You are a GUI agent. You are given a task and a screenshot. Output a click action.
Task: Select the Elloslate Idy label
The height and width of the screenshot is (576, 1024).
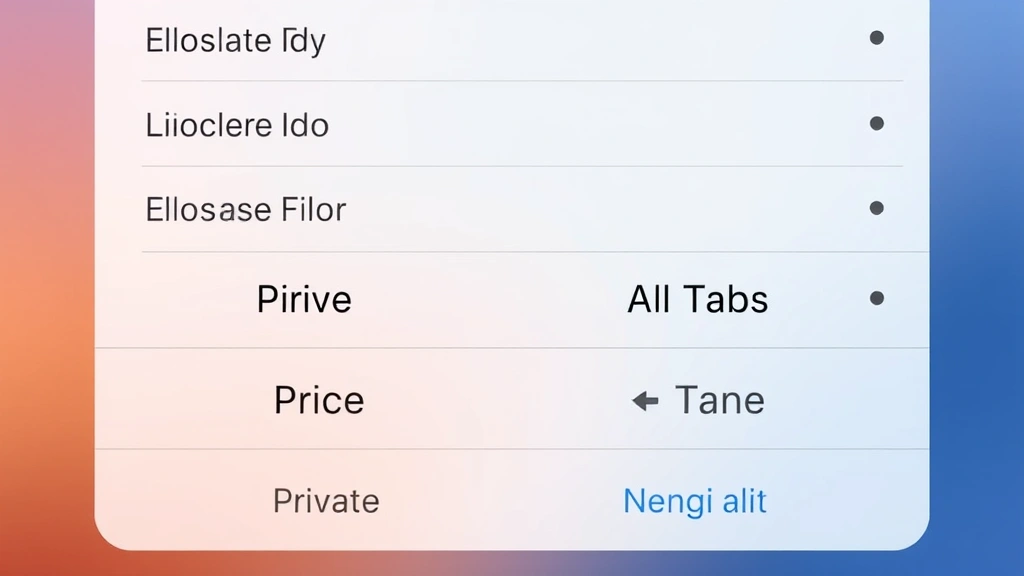(x=236, y=41)
